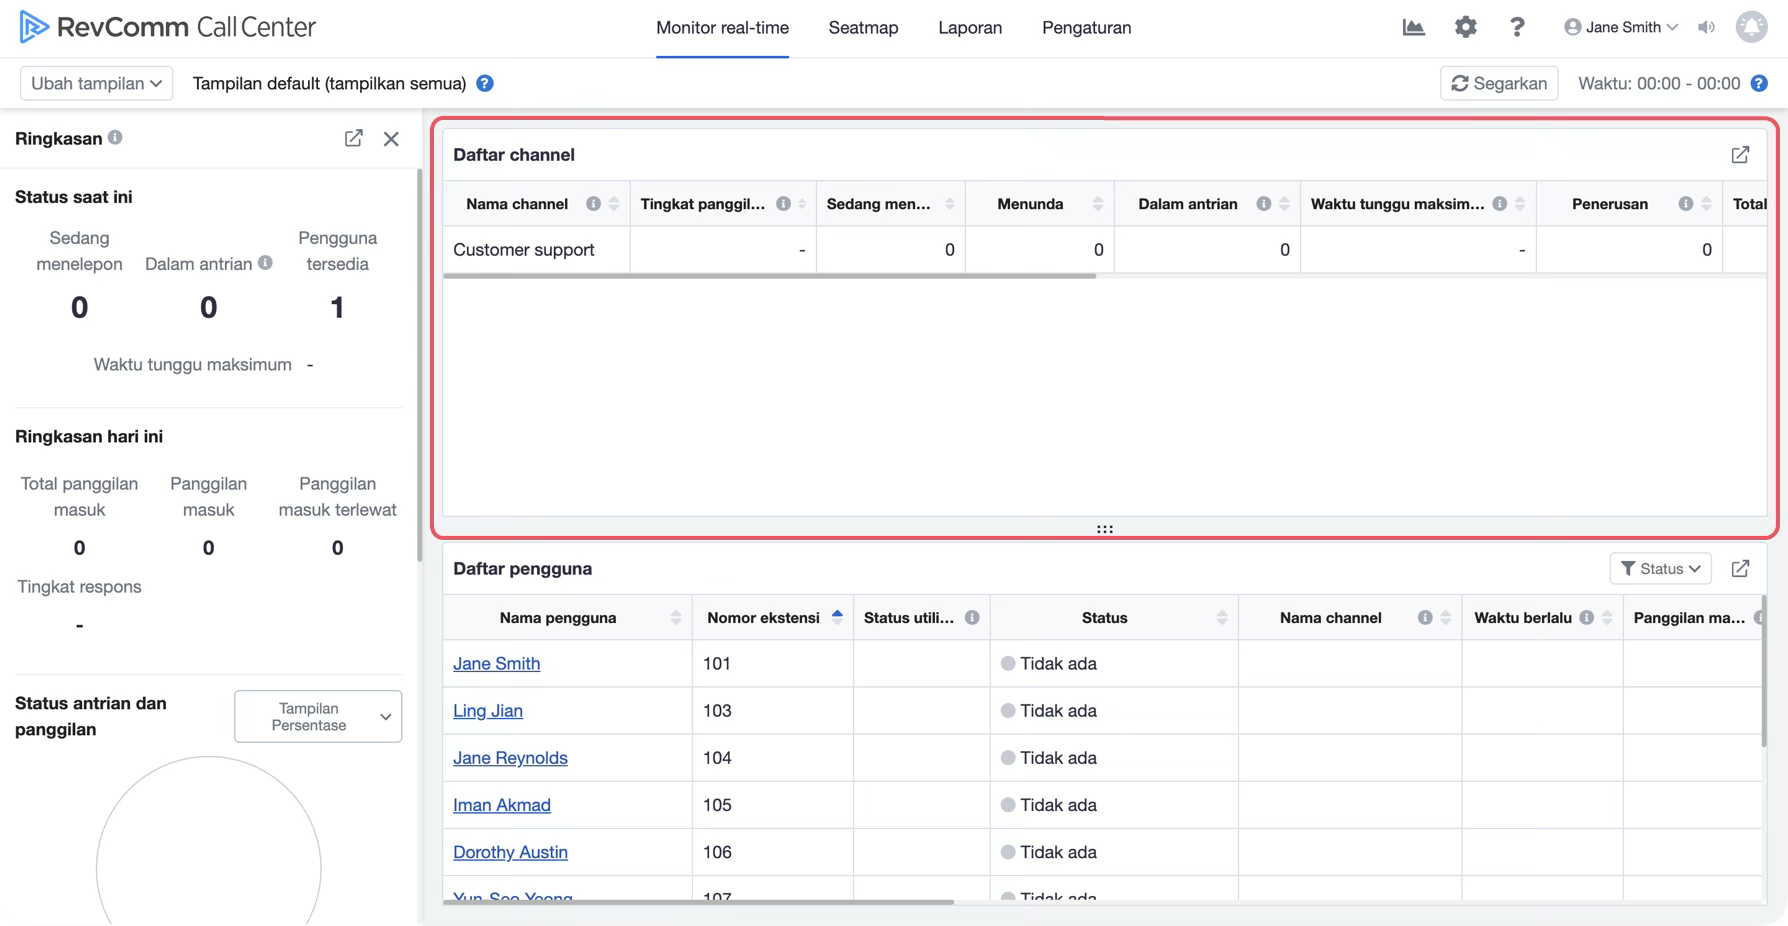The width and height of the screenshot is (1788, 926).
Task: Open Jane Smith user link
Action: 496,663
